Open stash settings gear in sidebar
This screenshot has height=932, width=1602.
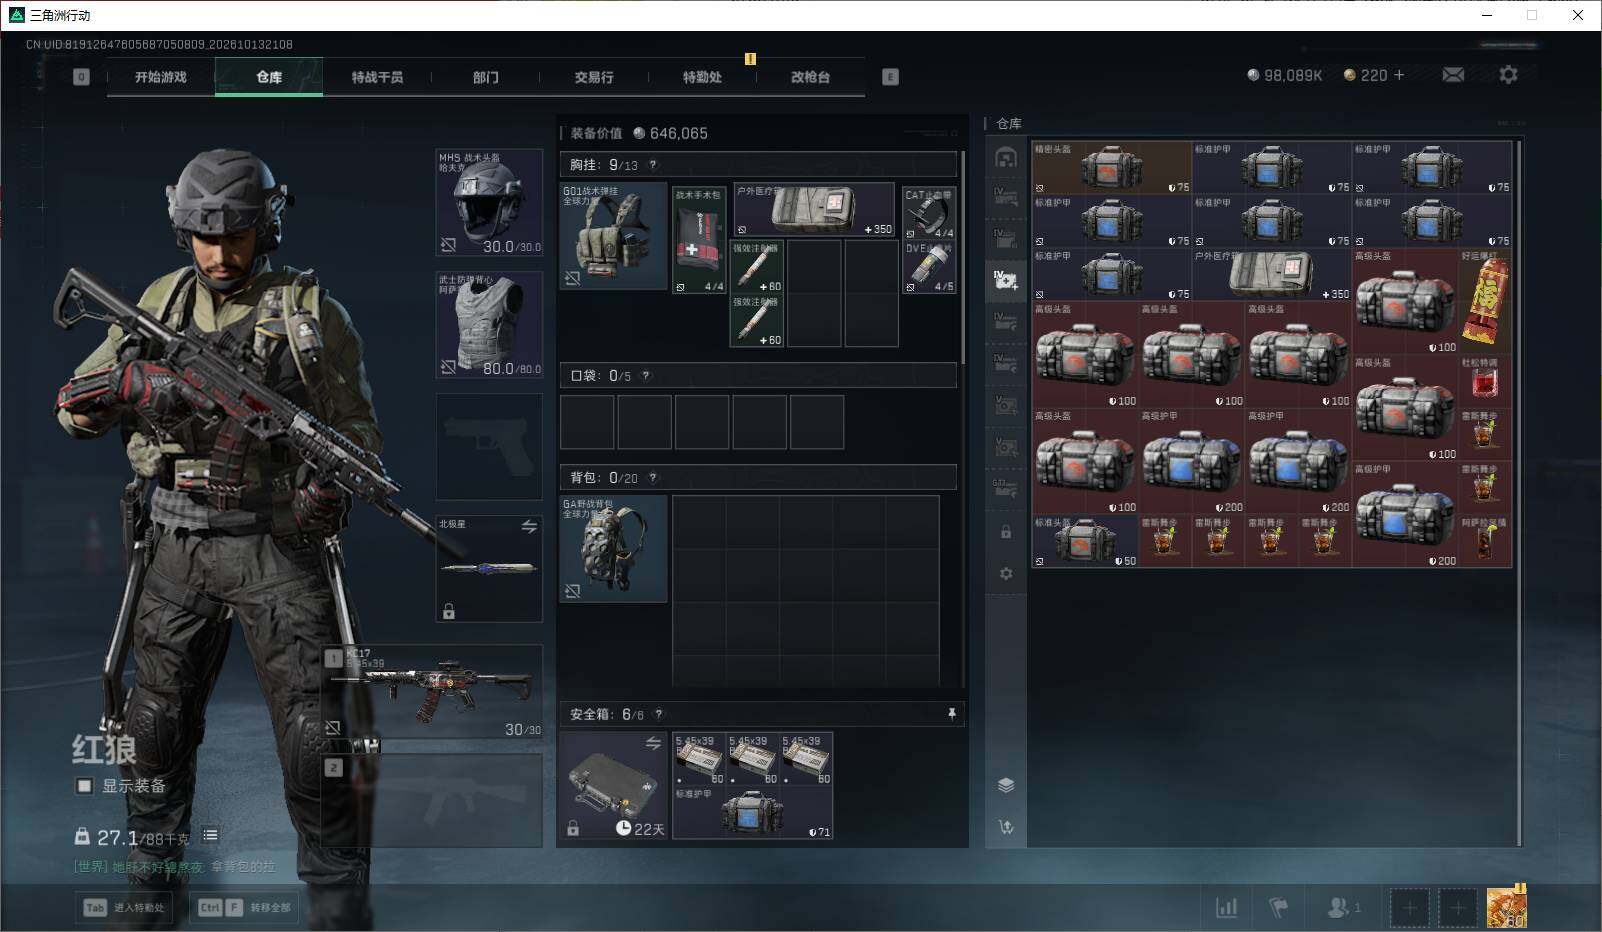(1006, 574)
